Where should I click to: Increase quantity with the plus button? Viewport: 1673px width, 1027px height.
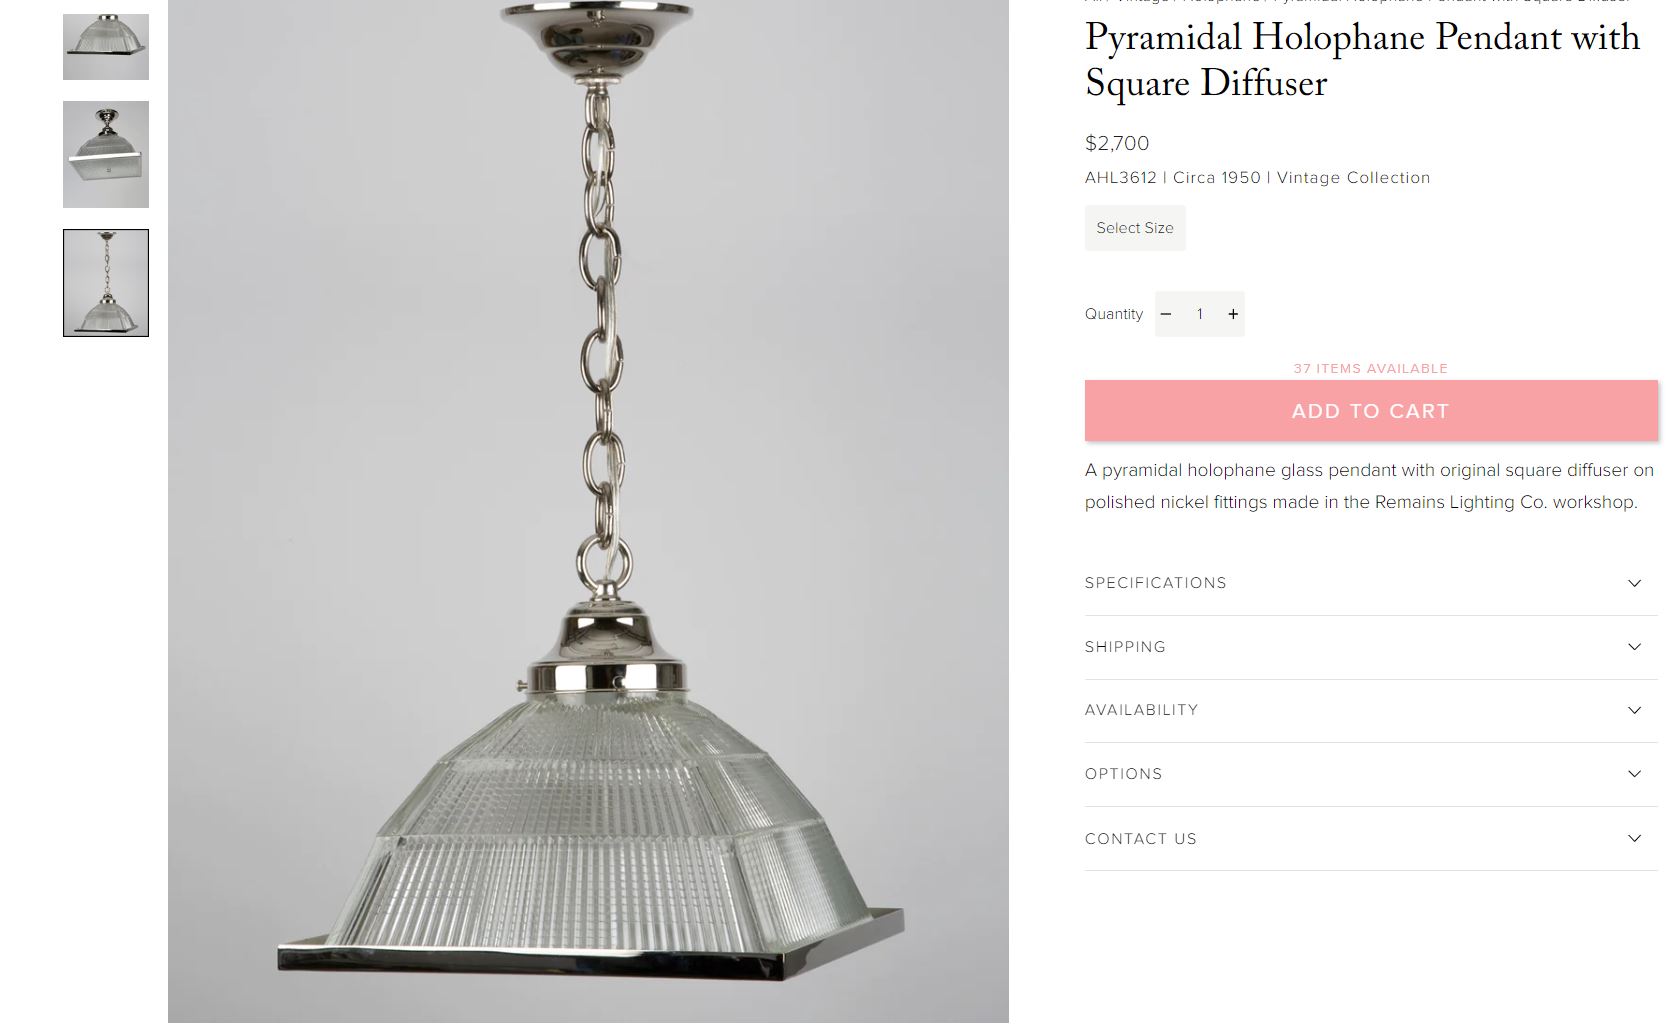point(1233,314)
